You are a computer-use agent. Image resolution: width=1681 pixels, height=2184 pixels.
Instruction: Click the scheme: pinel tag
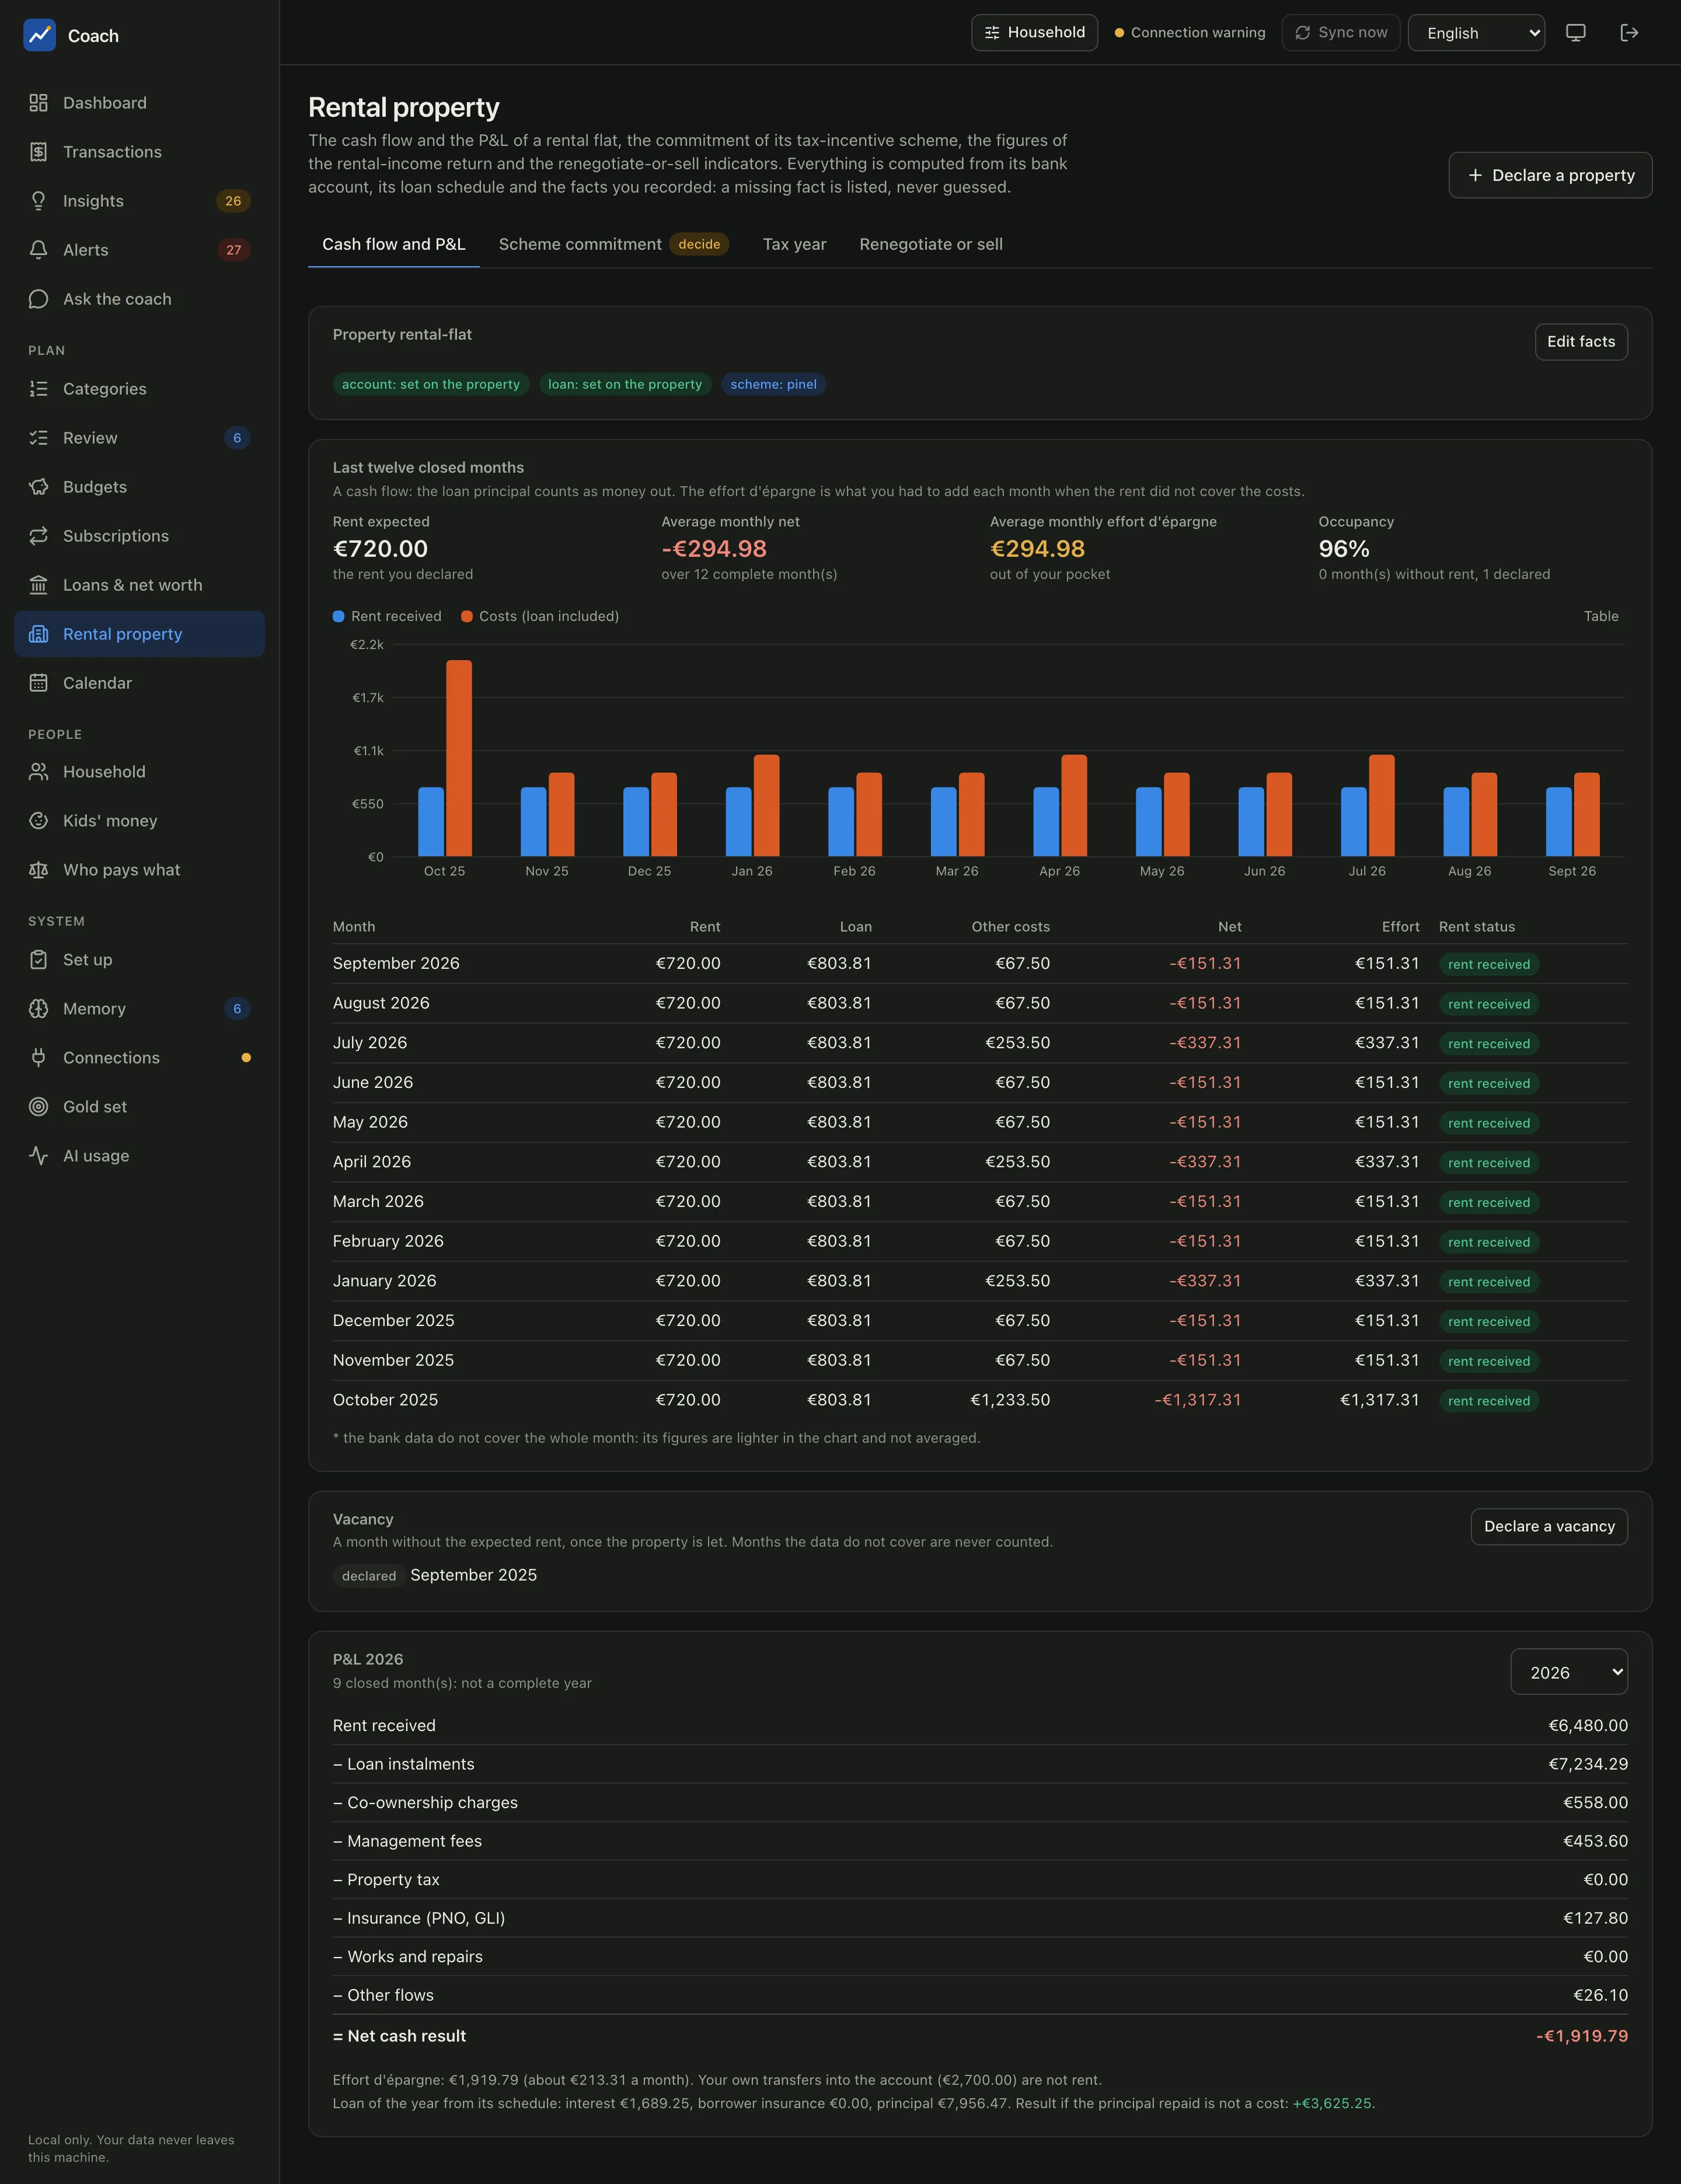(x=773, y=384)
